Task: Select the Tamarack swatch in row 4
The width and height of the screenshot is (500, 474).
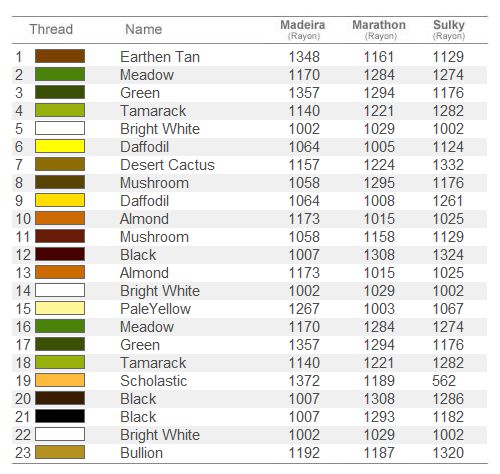Action: click(x=60, y=110)
